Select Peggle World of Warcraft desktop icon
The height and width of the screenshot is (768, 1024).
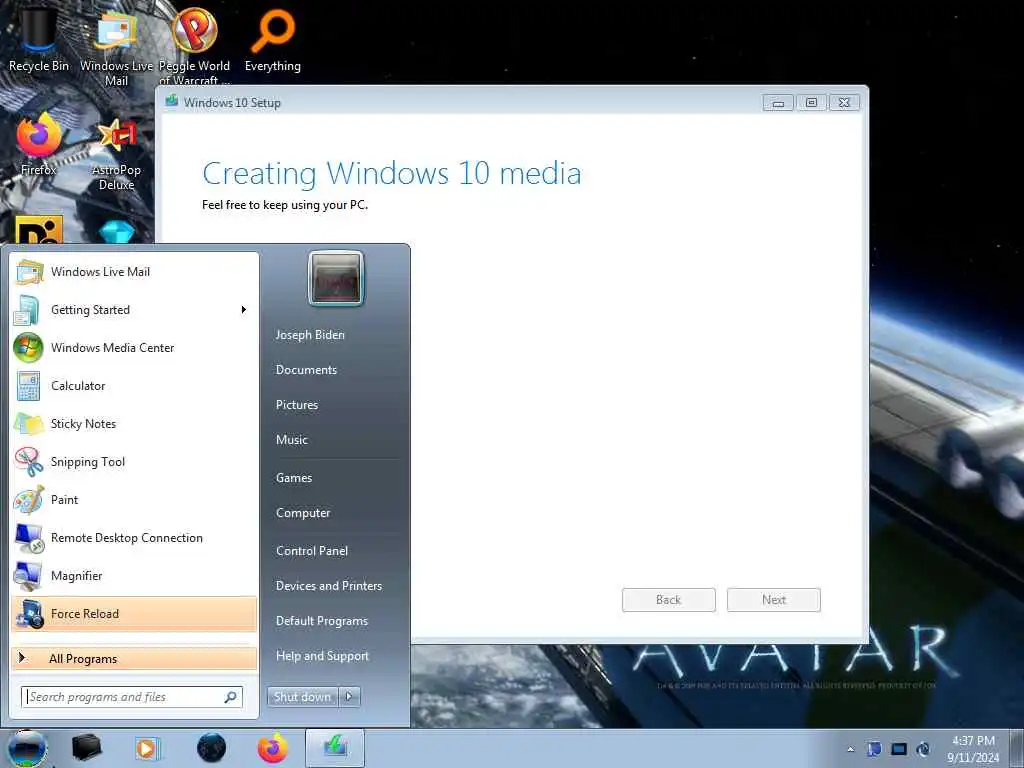(x=194, y=46)
